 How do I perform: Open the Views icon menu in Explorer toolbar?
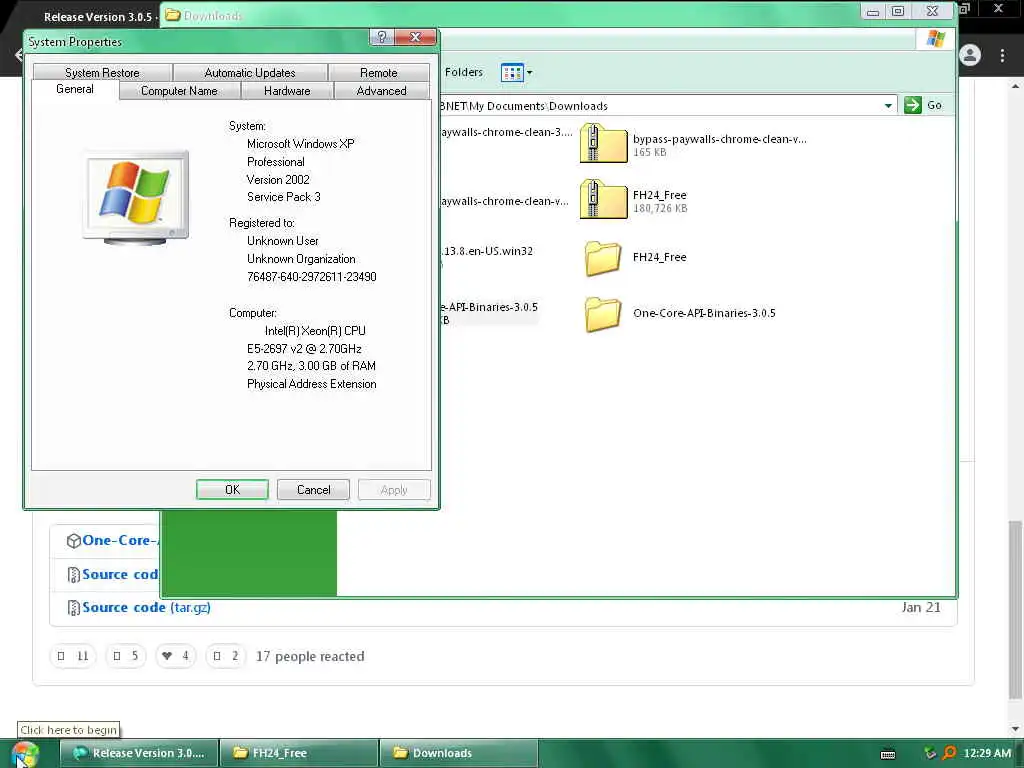(x=516, y=72)
